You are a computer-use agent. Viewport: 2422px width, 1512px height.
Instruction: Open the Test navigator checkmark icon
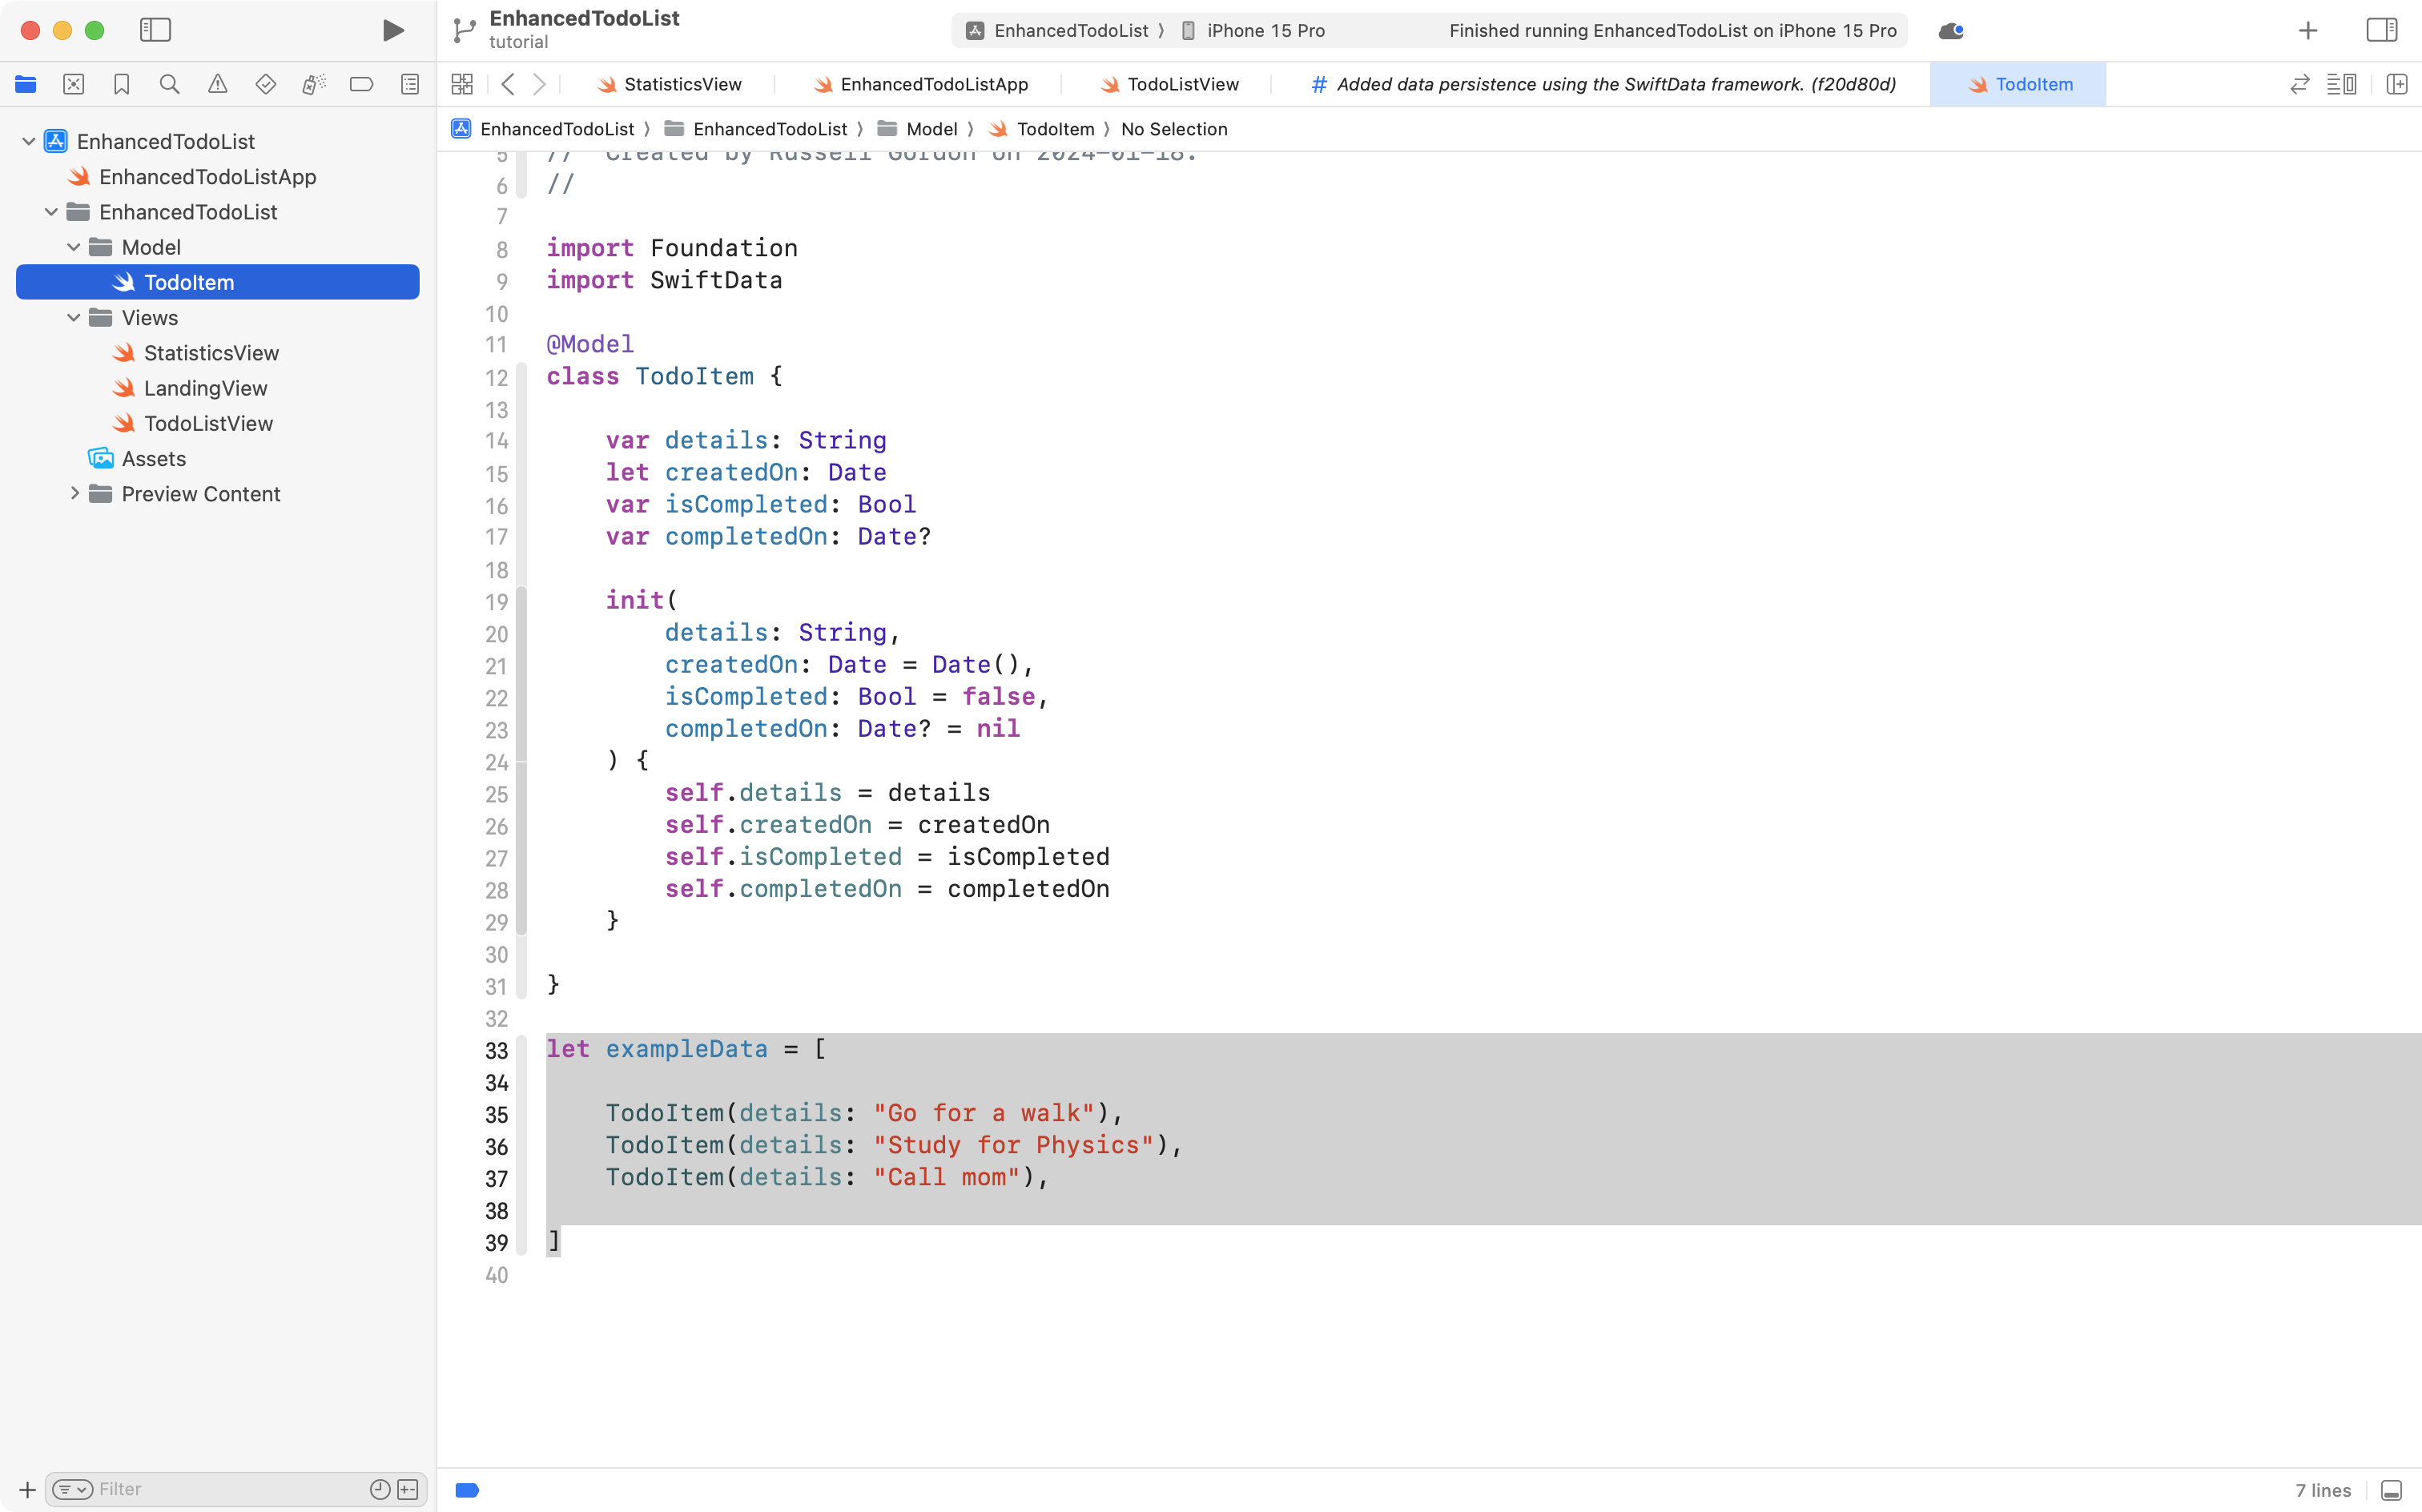pyautogui.click(x=265, y=84)
